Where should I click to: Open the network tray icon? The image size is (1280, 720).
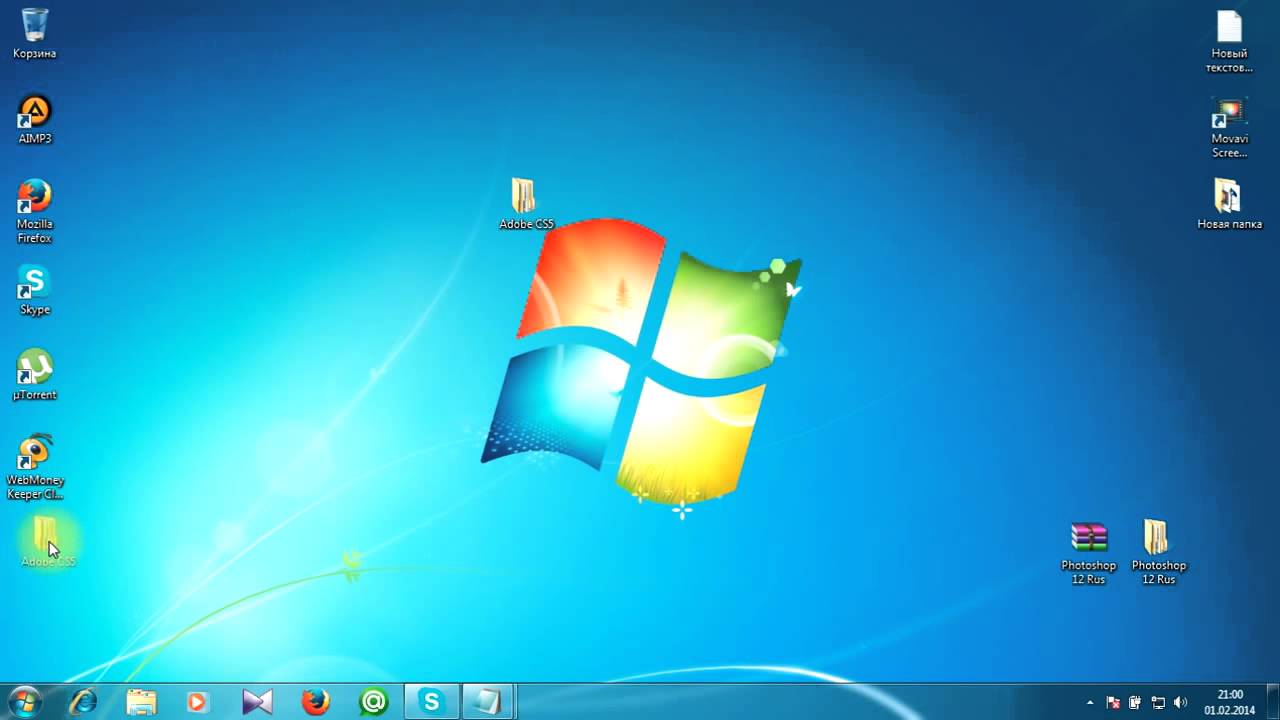click(1158, 703)
